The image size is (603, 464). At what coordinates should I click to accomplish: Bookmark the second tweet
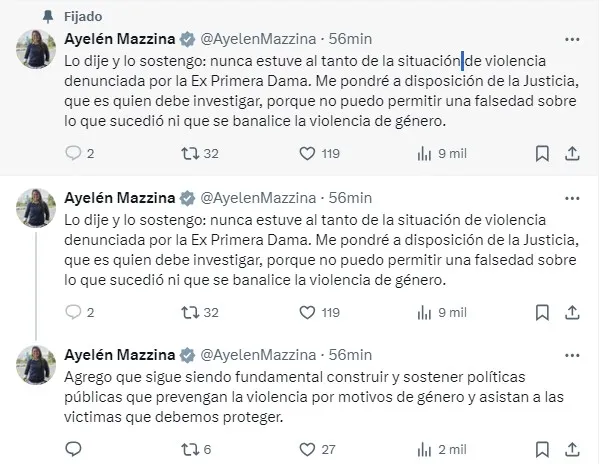coord(541,312)
